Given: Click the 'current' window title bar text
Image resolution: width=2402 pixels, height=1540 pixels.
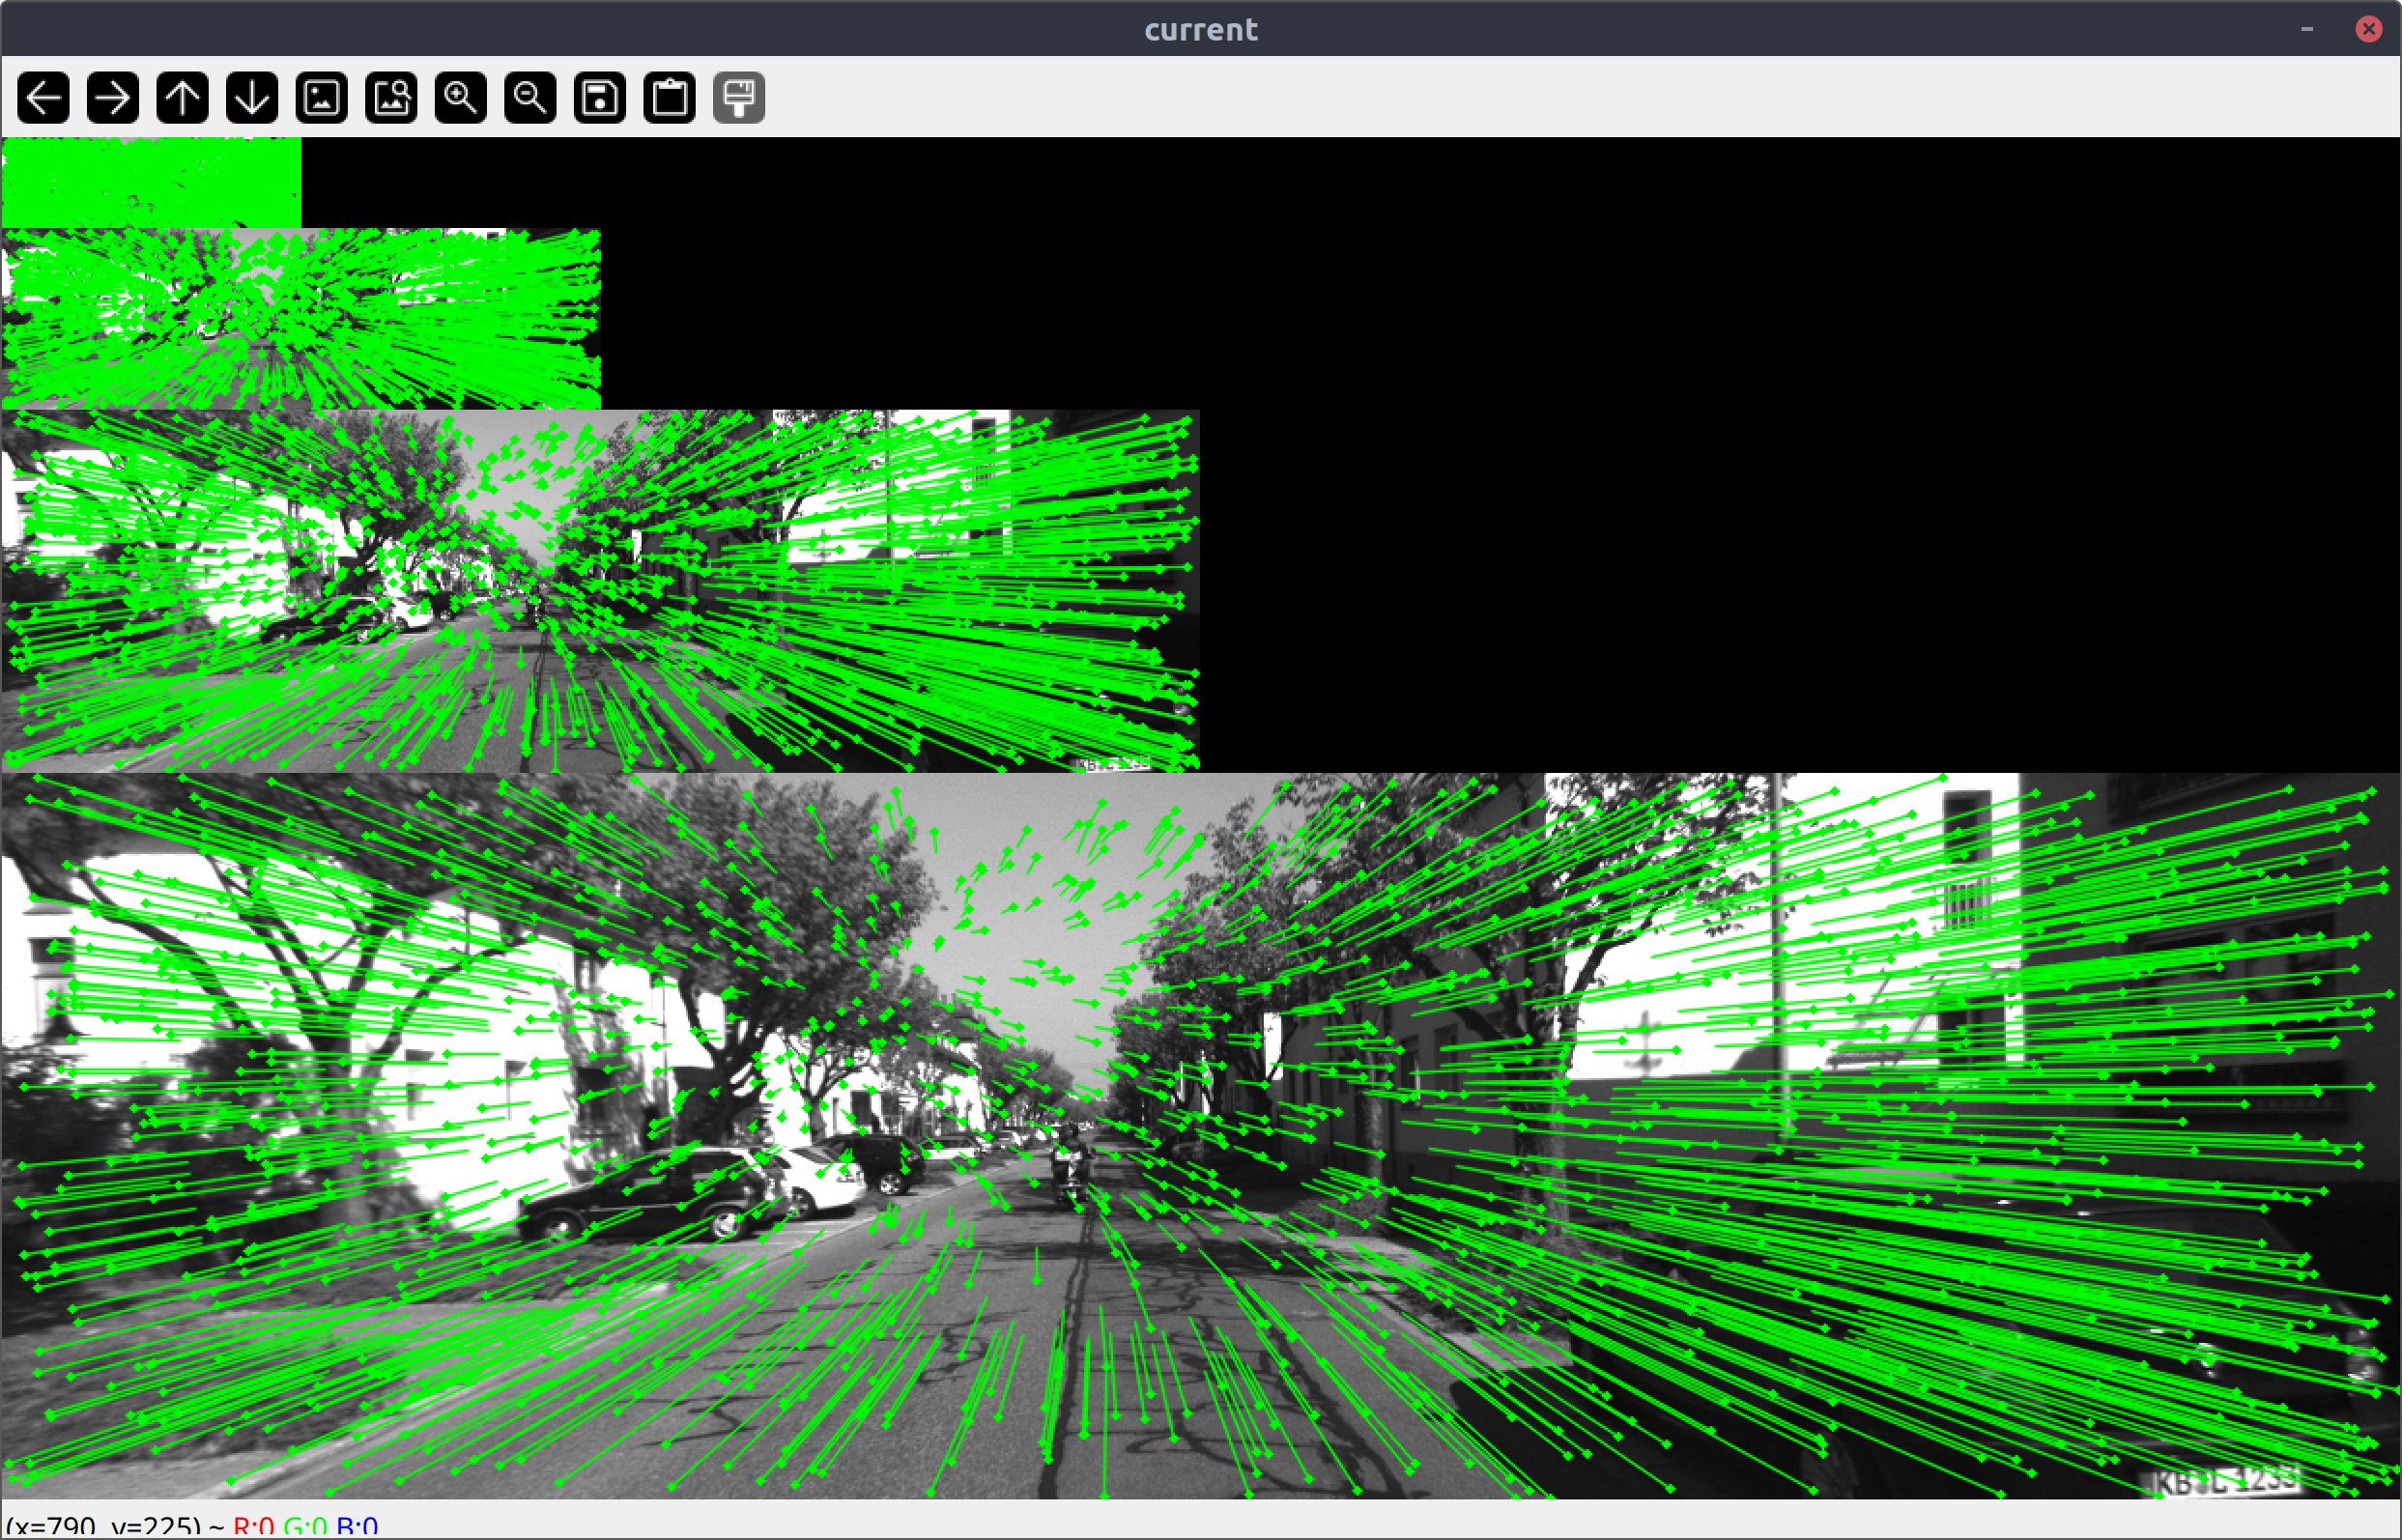Looking at the screenshot, I should coord(1200,29).
